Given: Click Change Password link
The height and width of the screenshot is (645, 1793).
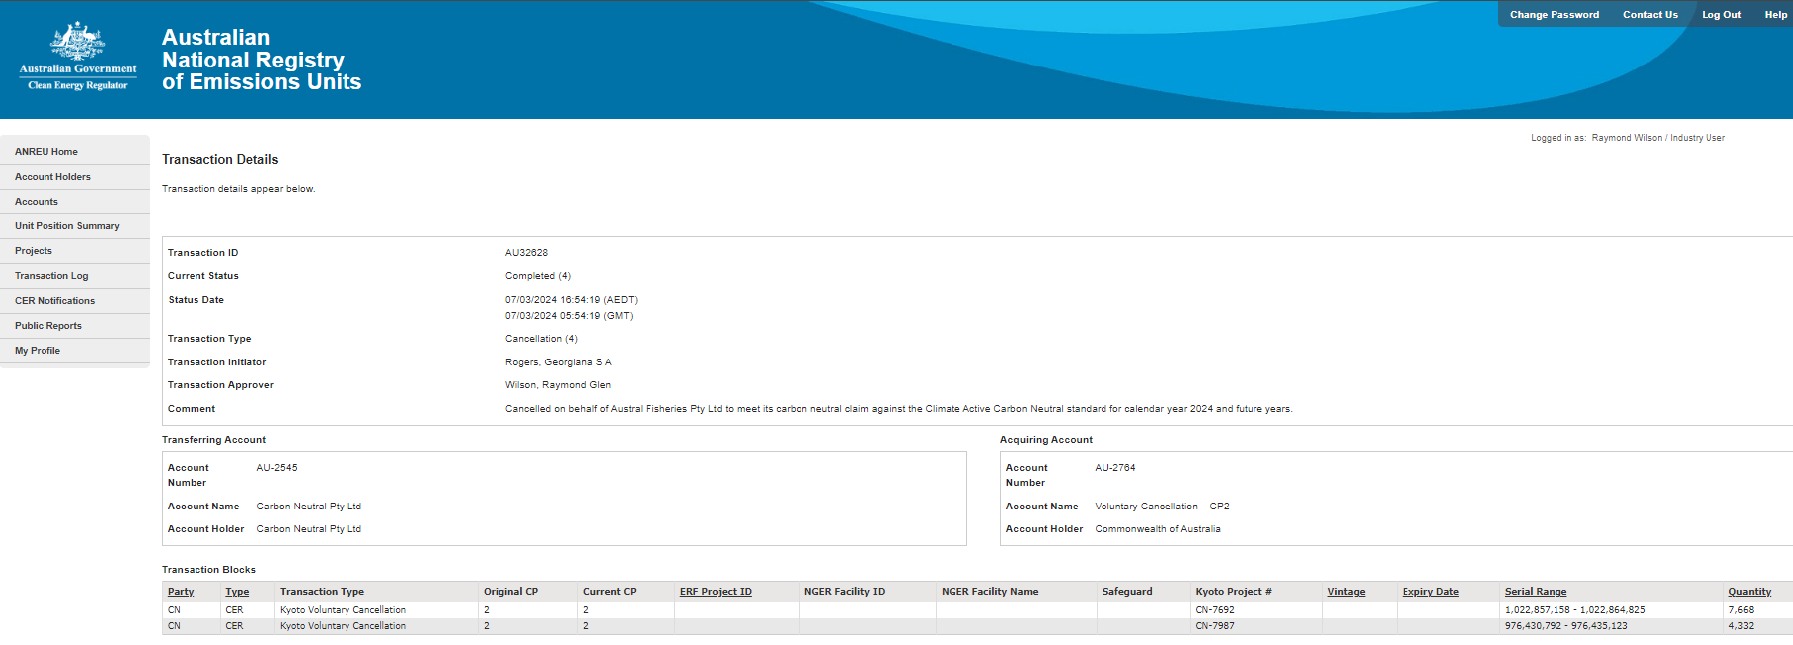Looking at the screenshot, I should (1554, 15).
